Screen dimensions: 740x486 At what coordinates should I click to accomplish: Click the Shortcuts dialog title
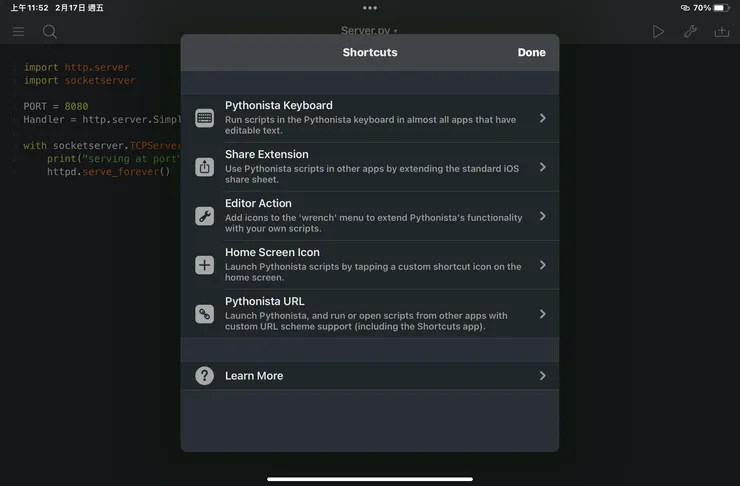coord(370,52)
